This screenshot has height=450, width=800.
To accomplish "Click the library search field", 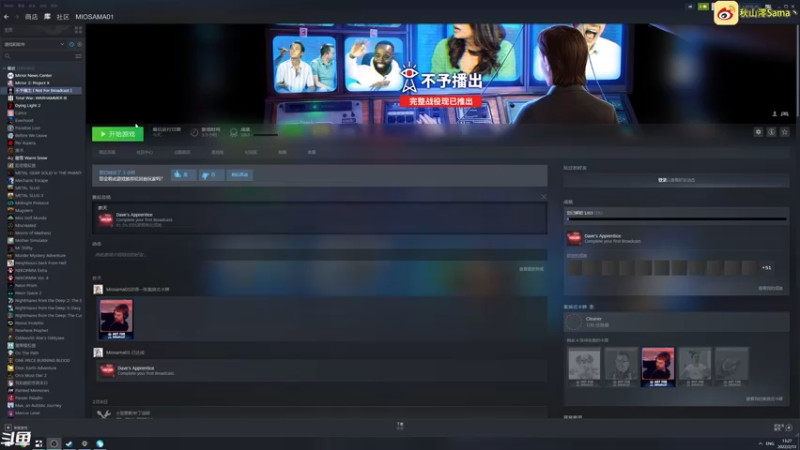I will coord(38,56).
